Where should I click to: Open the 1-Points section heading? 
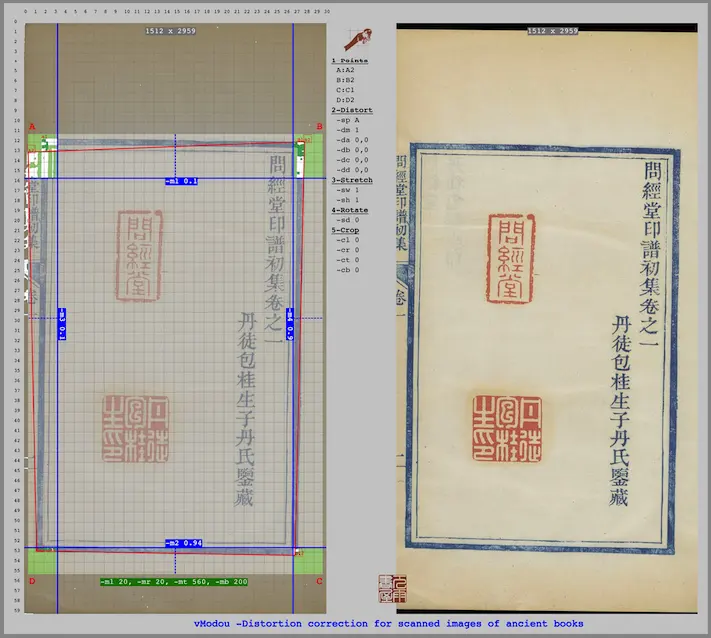tap(349, 60)
